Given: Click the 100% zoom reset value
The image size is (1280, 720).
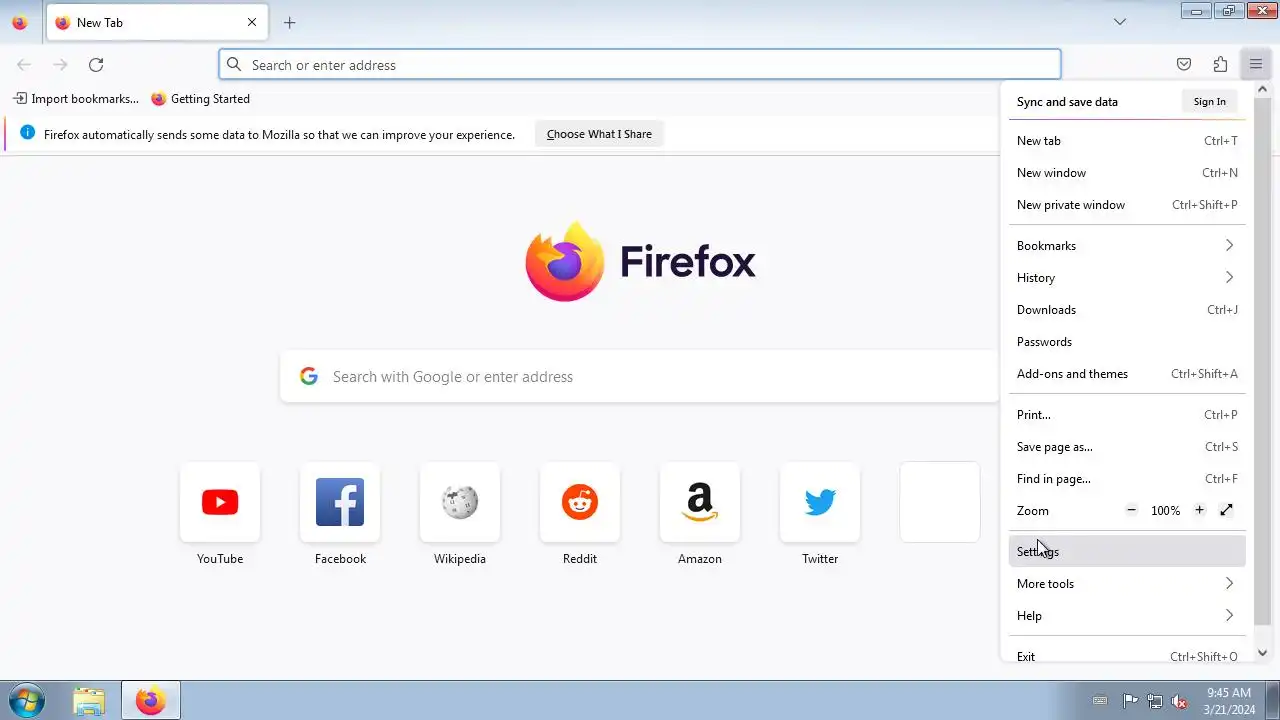Looking at the screenshot, I should 1165,510.
